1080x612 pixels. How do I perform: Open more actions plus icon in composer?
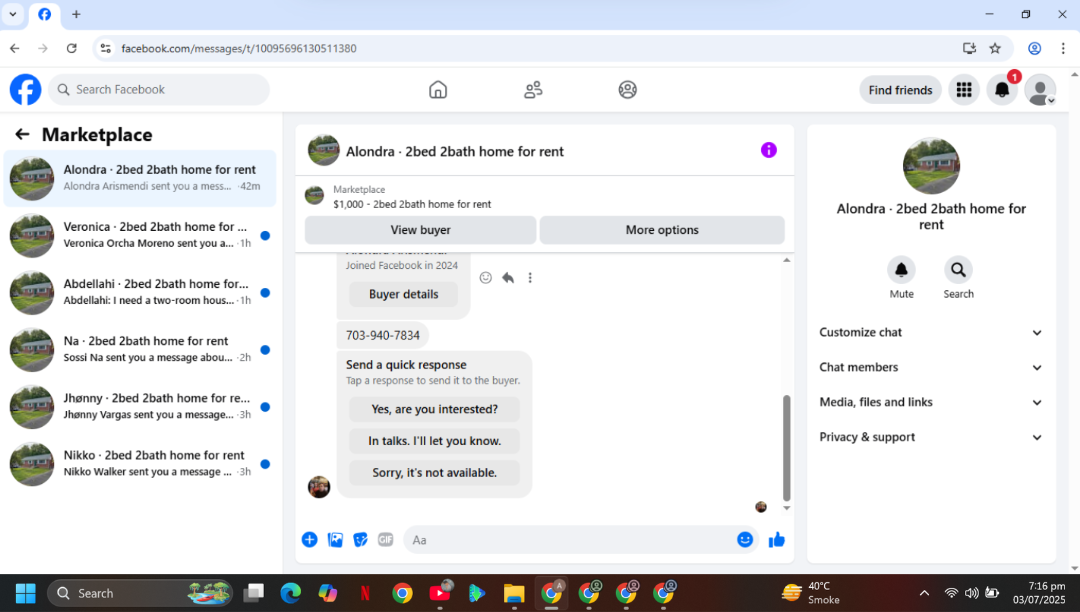(x=309, y=540)
